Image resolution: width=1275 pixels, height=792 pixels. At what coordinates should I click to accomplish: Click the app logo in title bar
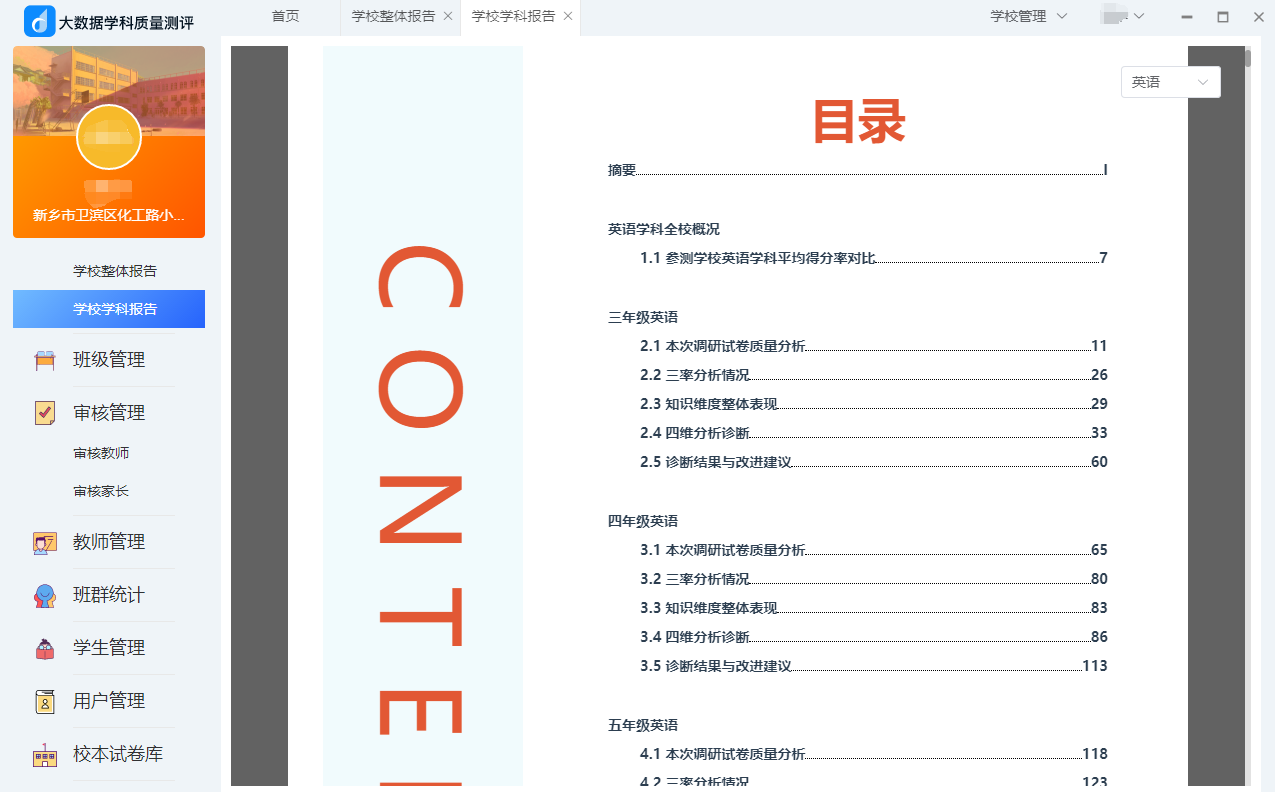click(39, 21)
